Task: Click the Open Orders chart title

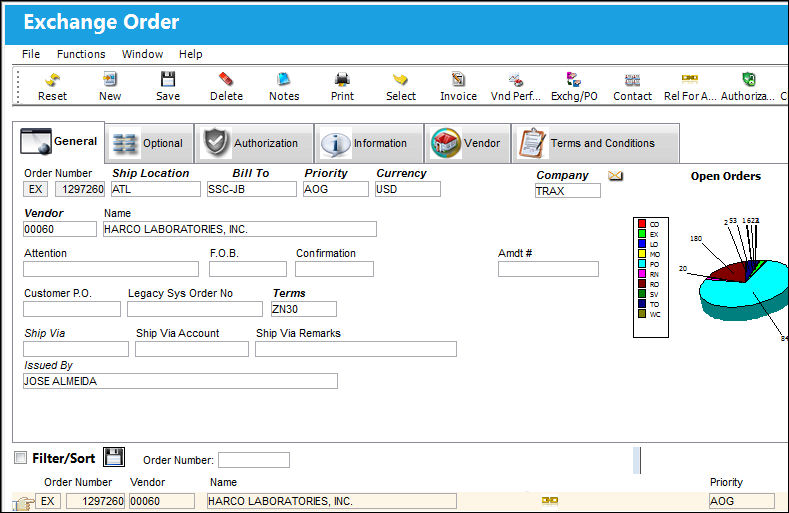Action: tap(726, 176)
